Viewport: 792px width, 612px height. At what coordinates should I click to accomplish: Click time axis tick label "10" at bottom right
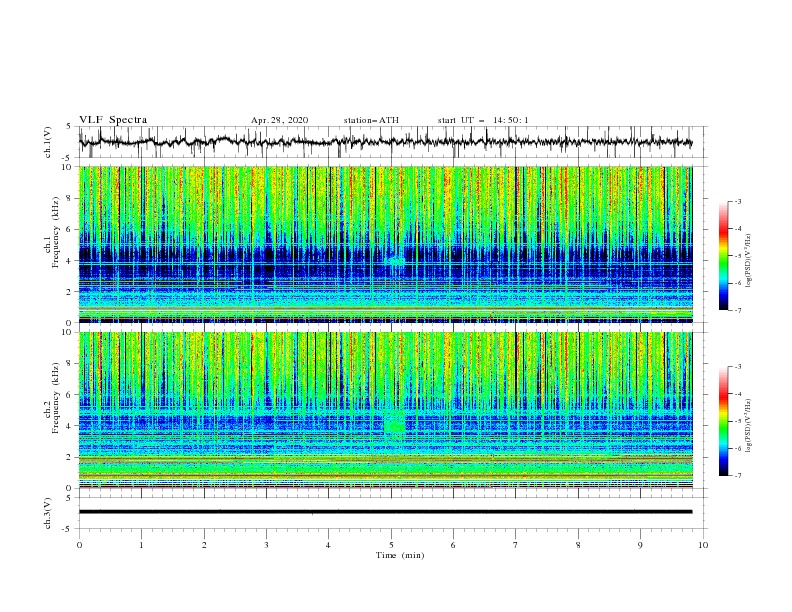tap(703, 545)
